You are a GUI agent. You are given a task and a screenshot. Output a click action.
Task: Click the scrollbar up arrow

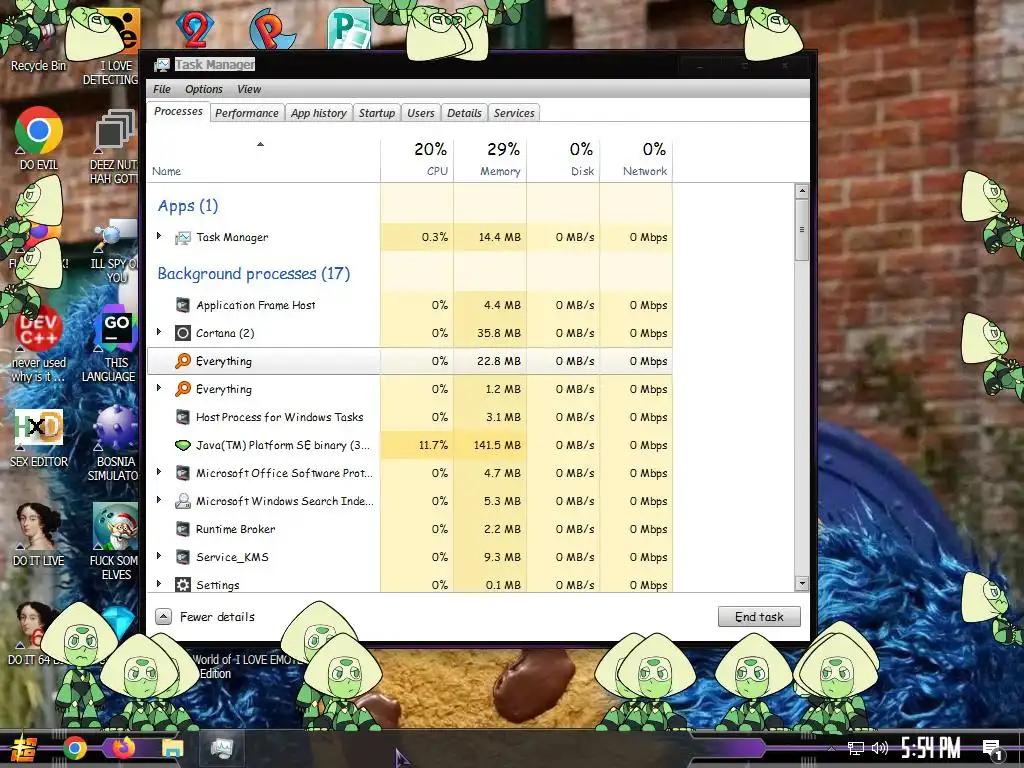(x=802, y=191)
